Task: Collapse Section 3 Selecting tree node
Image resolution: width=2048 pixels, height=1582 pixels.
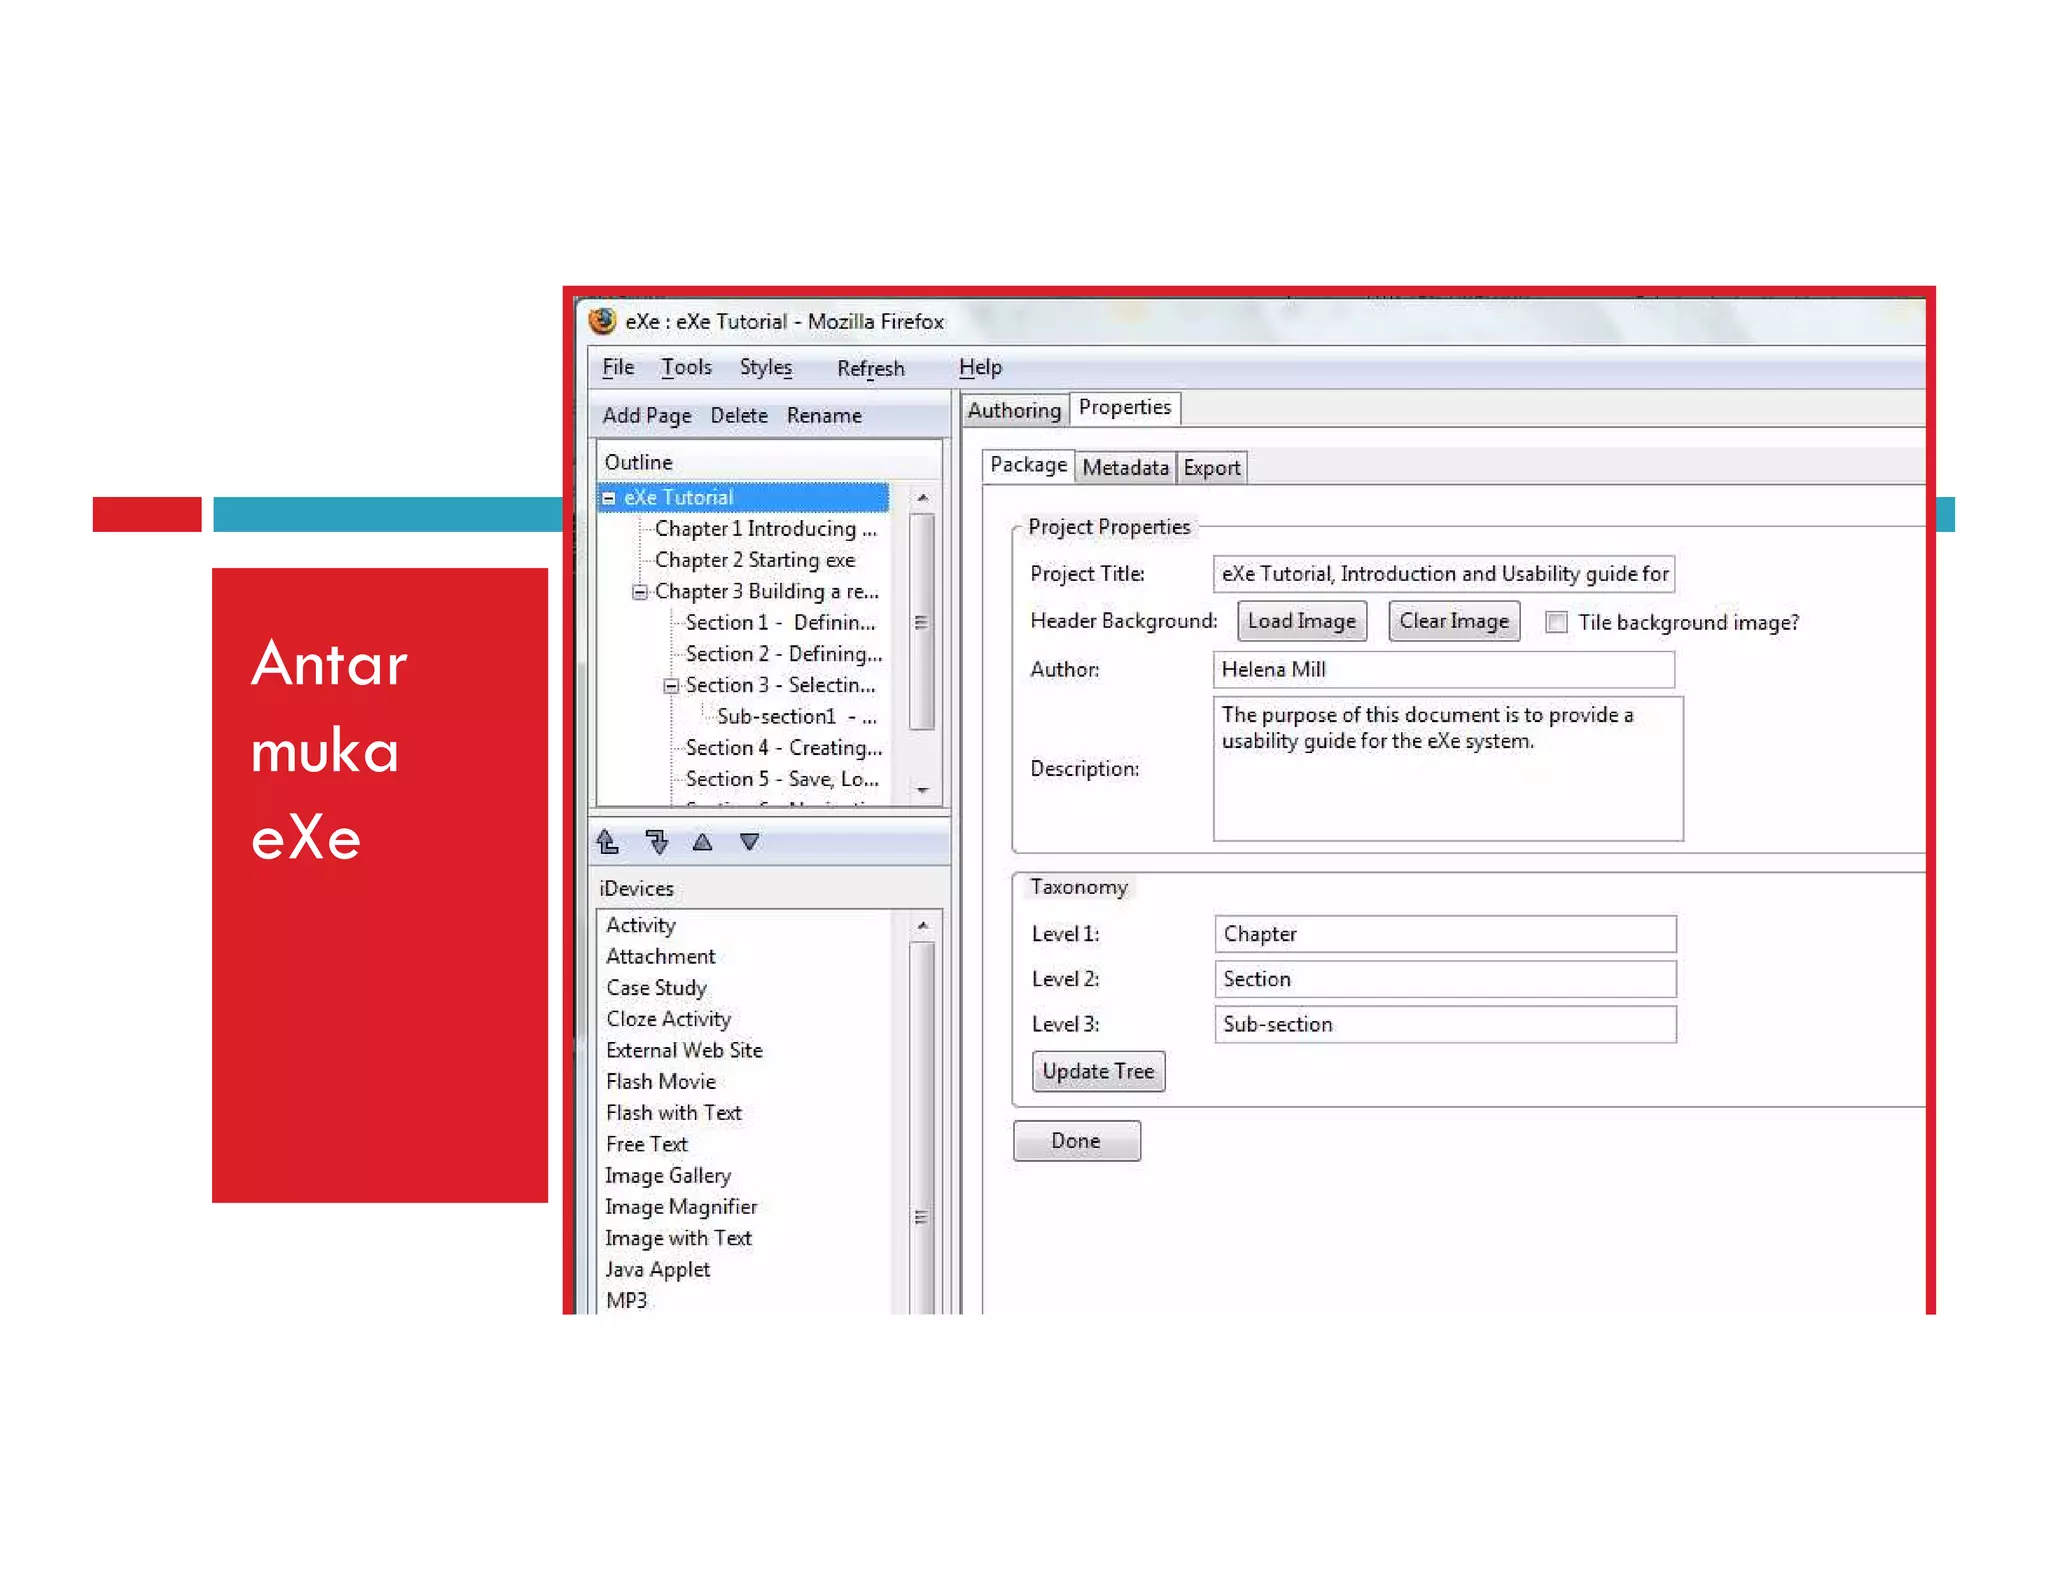Action: [x=671, y=686]
